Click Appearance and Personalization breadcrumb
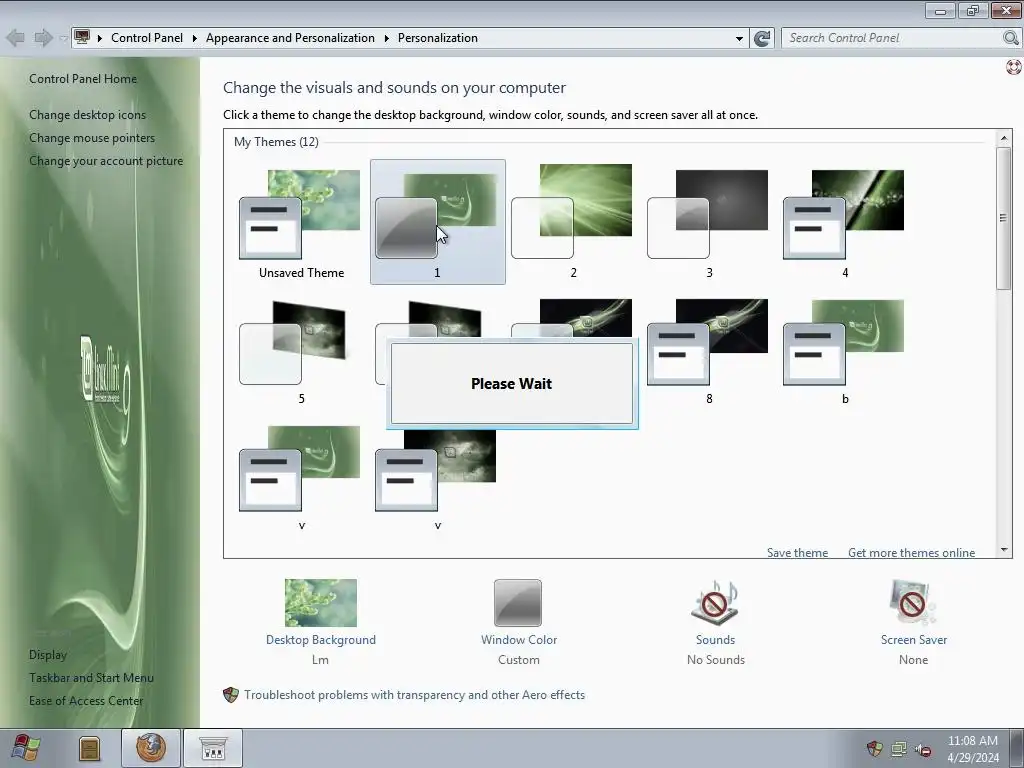 (x=291, y=38)
